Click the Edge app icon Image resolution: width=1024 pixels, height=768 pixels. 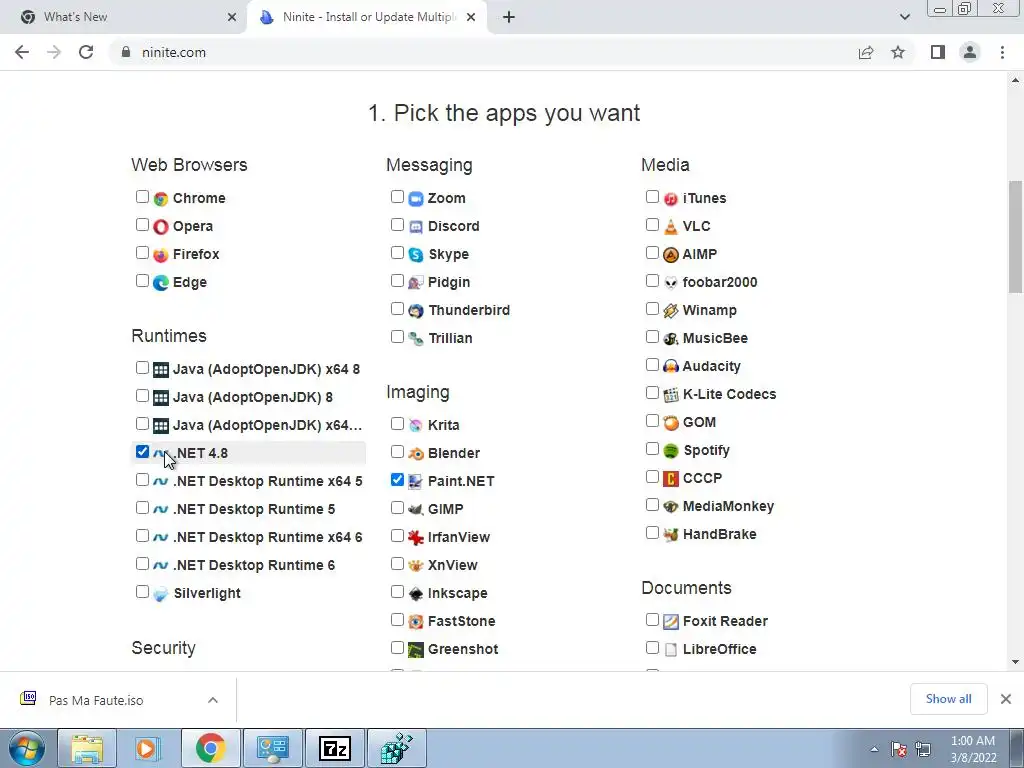click(161, 283)
